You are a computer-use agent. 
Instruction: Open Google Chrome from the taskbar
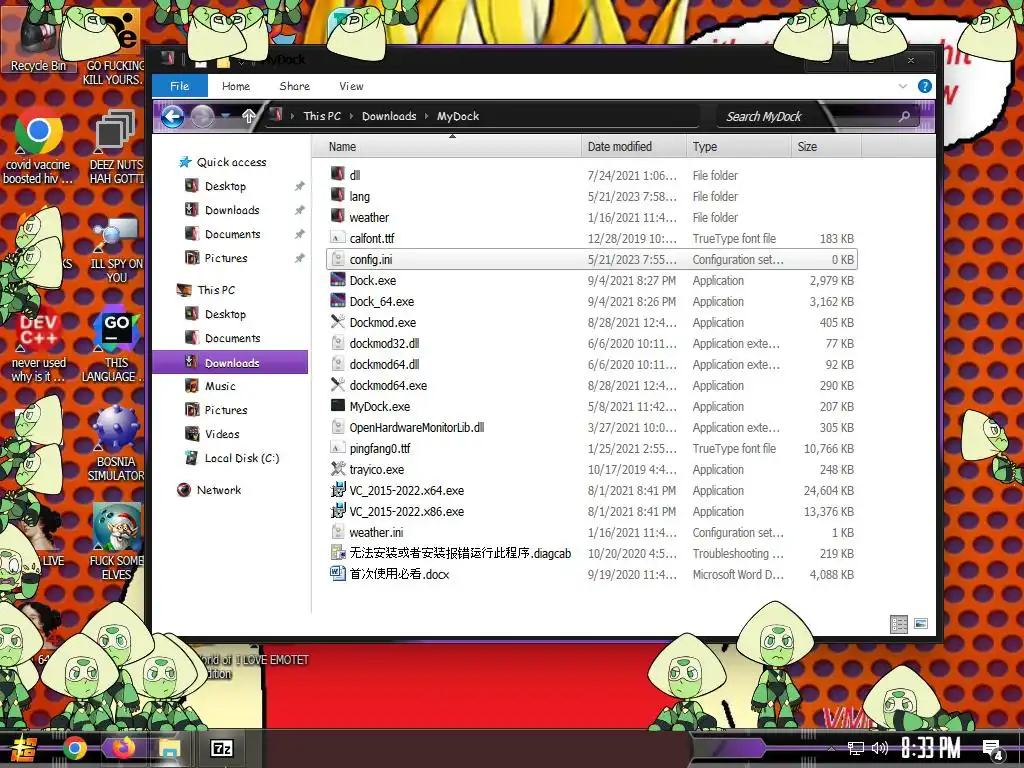tap(74, 748)
